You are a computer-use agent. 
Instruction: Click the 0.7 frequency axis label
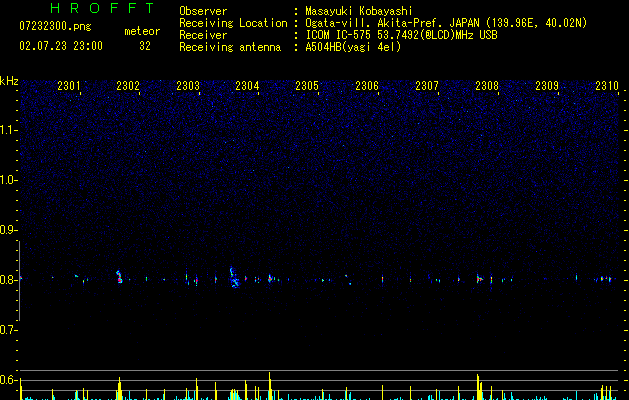pos(8,330)
